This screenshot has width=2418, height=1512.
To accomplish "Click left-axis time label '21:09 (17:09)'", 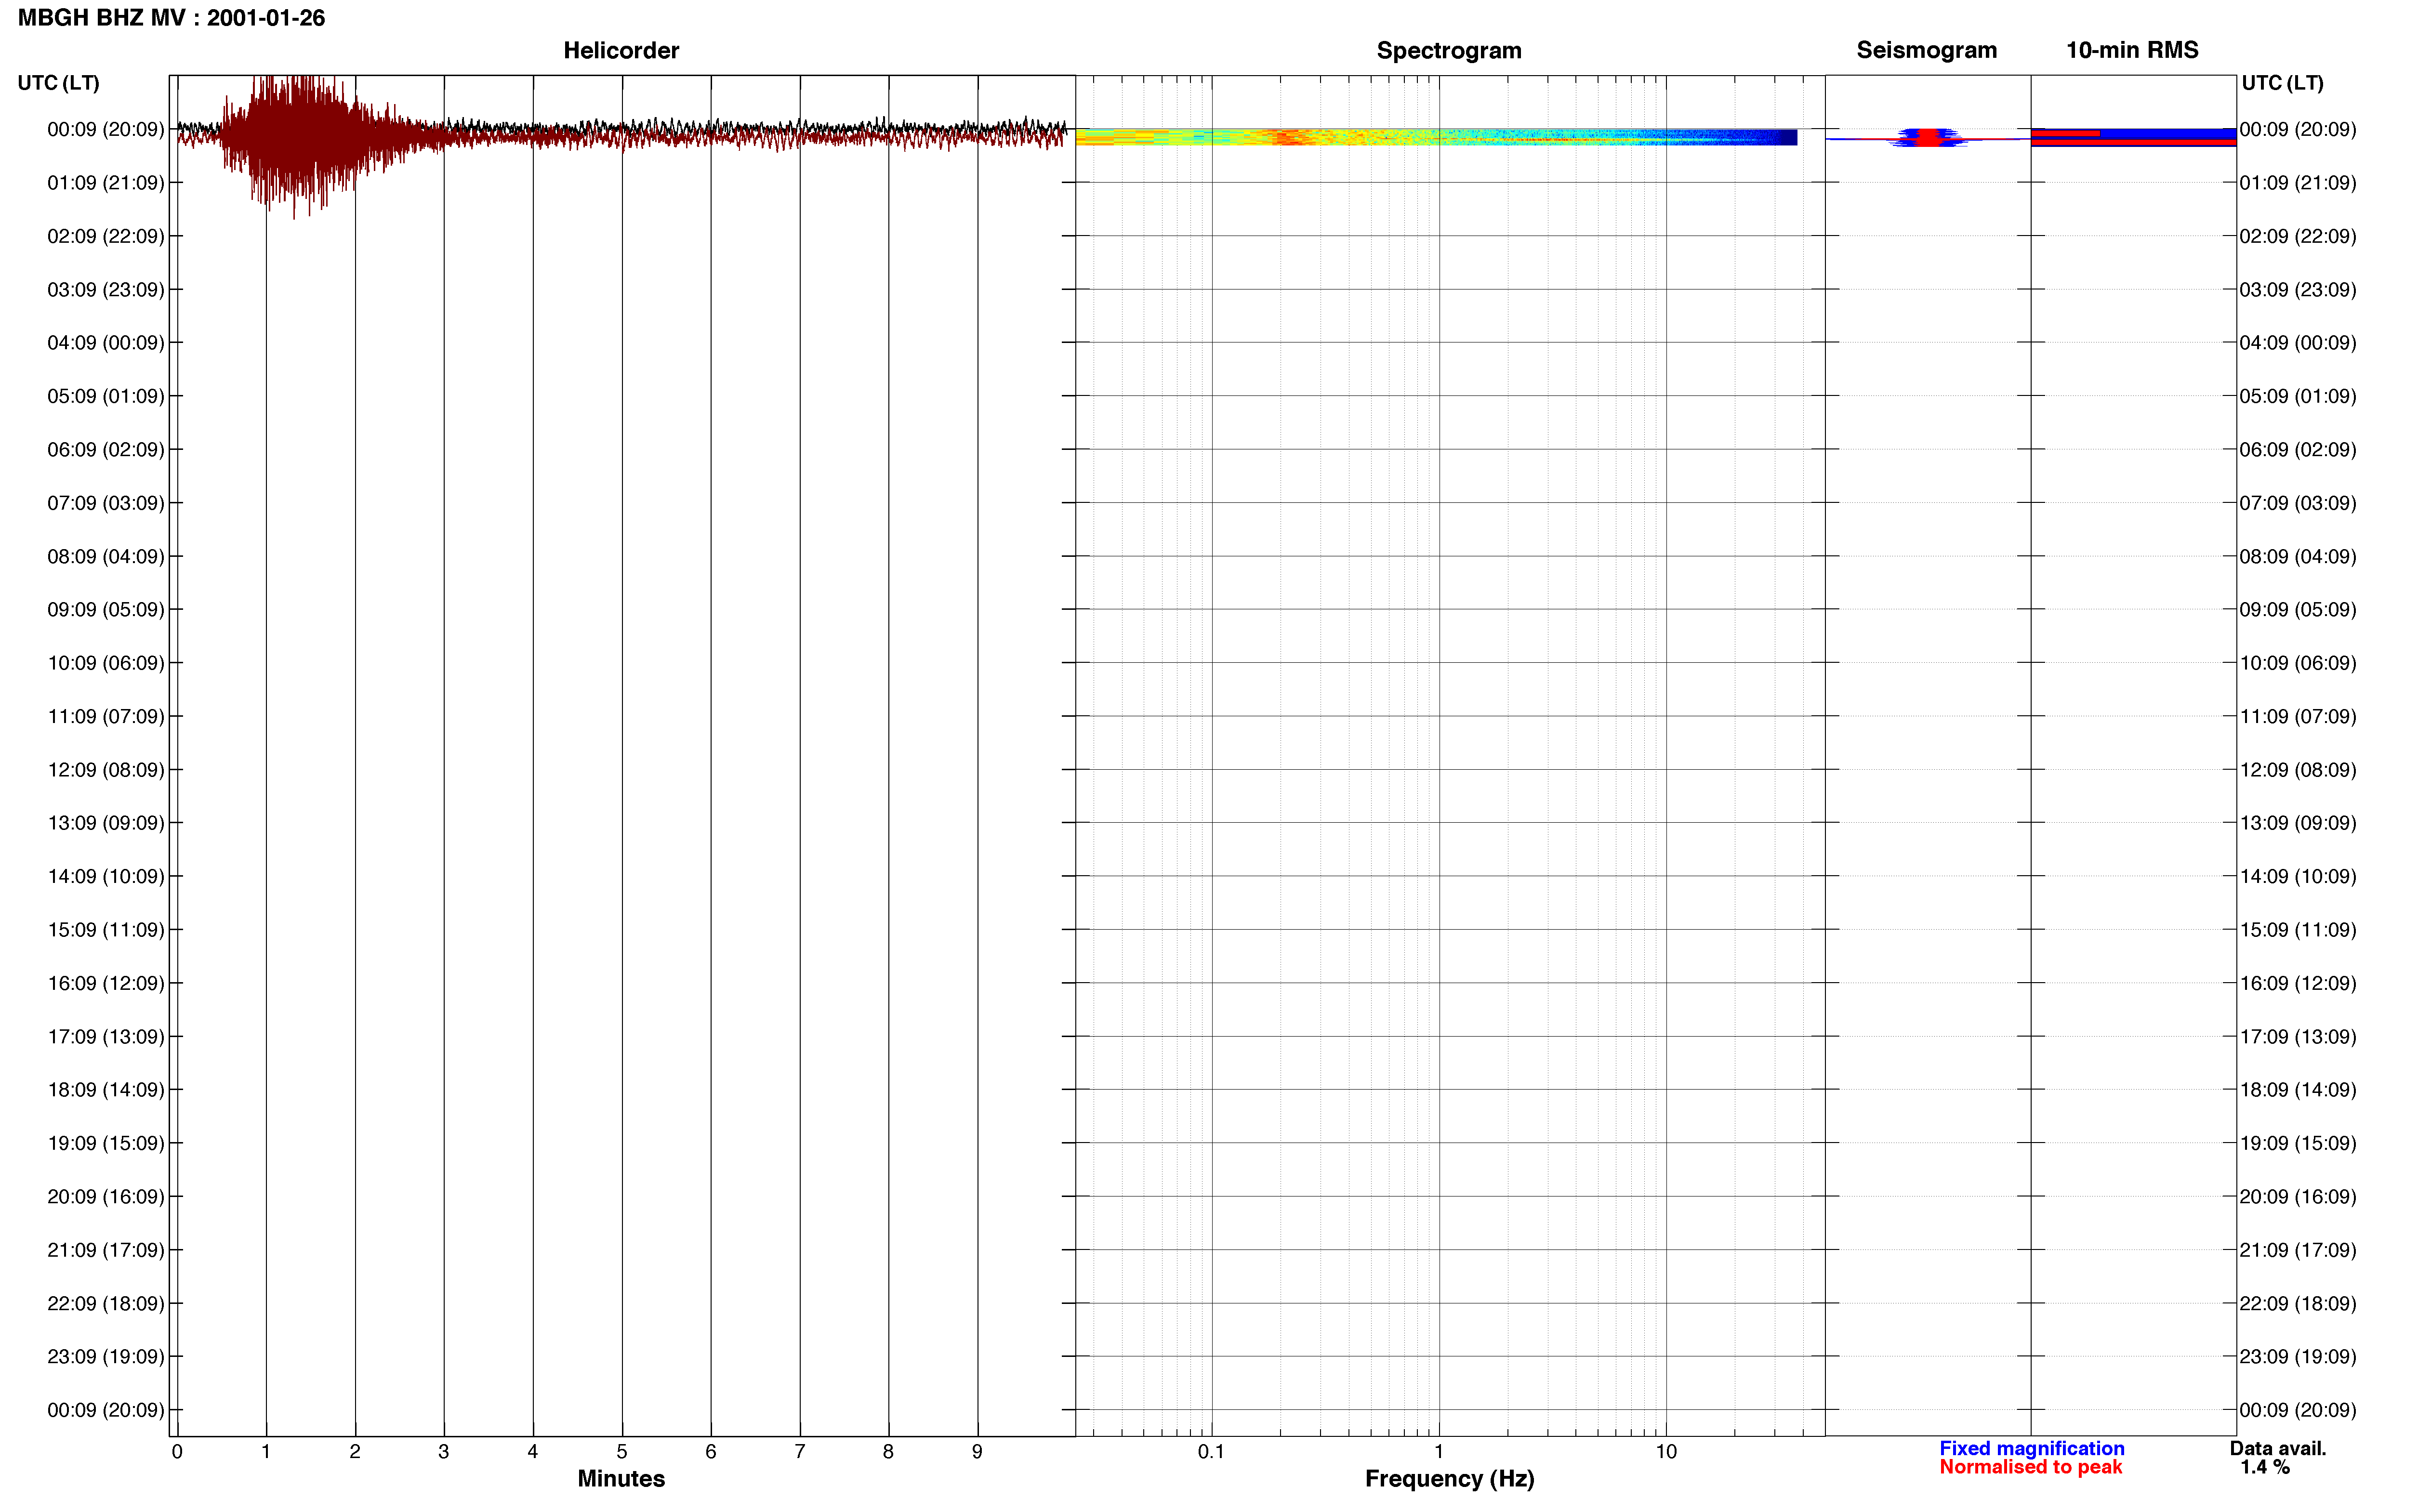I will (106, 1250).
